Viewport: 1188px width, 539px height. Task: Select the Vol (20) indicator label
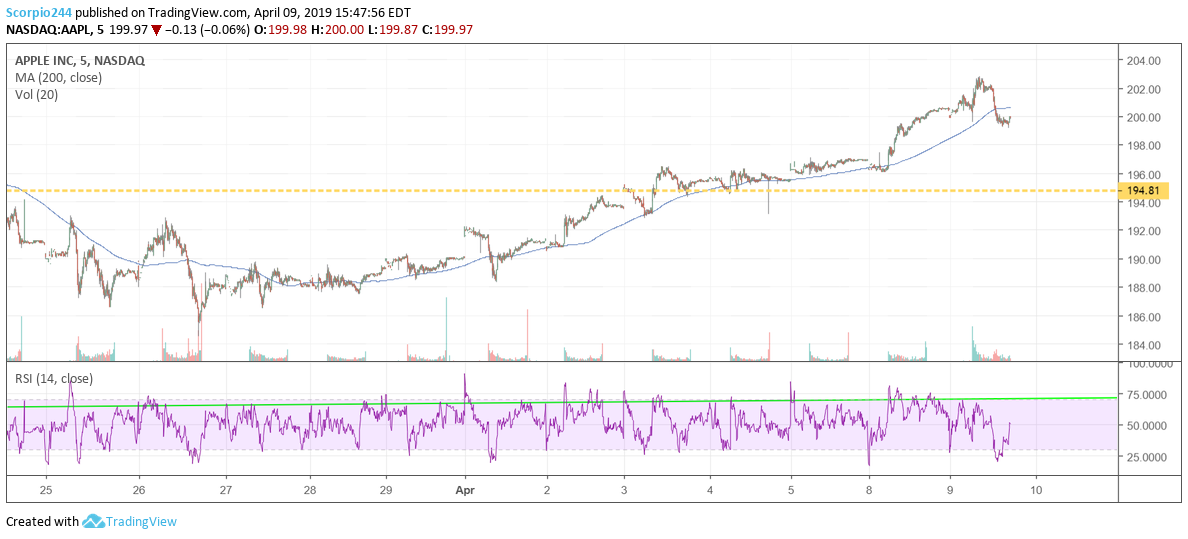tap(36, 95)
